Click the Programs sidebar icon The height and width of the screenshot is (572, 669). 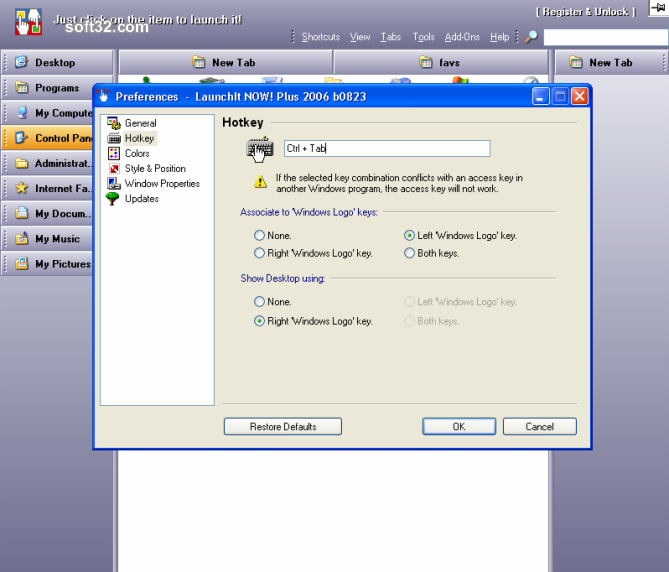21,87
